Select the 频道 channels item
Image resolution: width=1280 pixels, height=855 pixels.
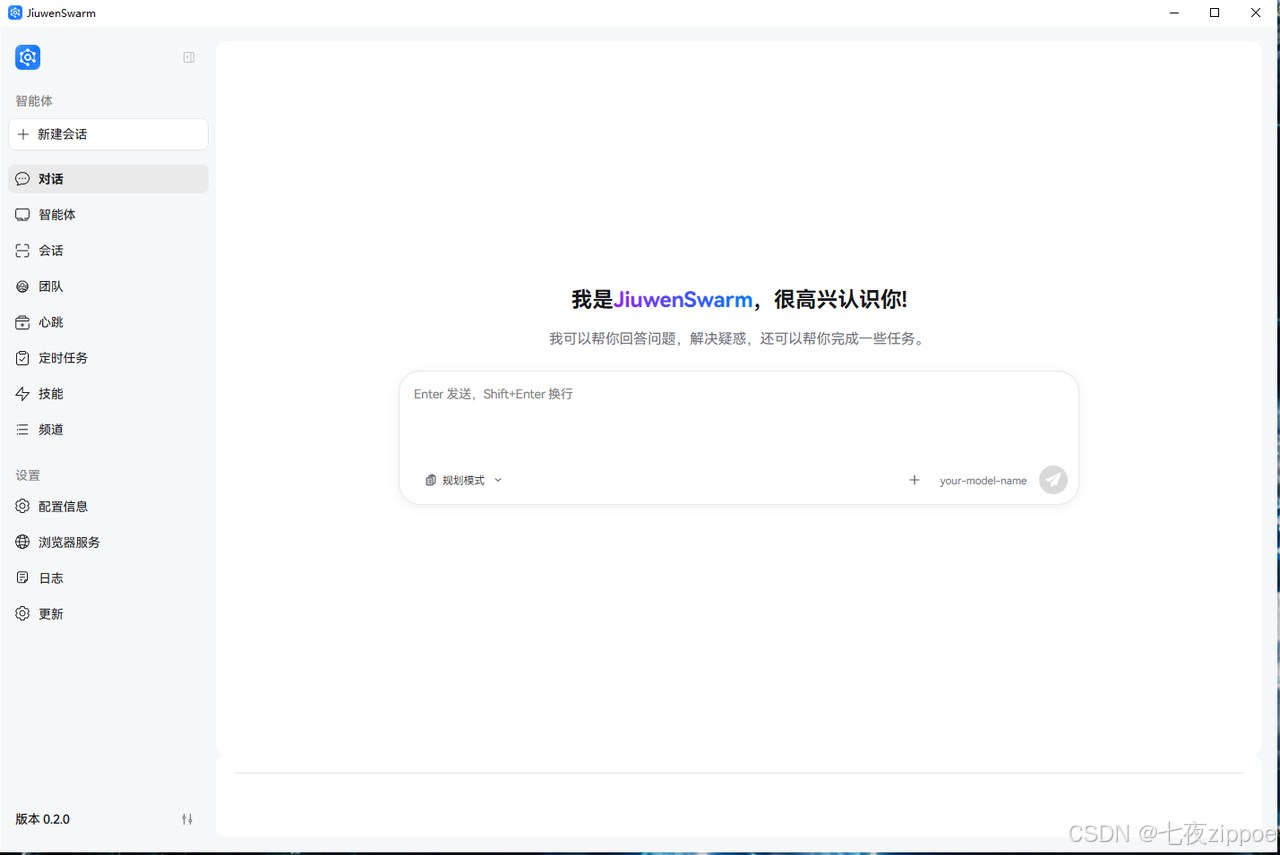108,430
